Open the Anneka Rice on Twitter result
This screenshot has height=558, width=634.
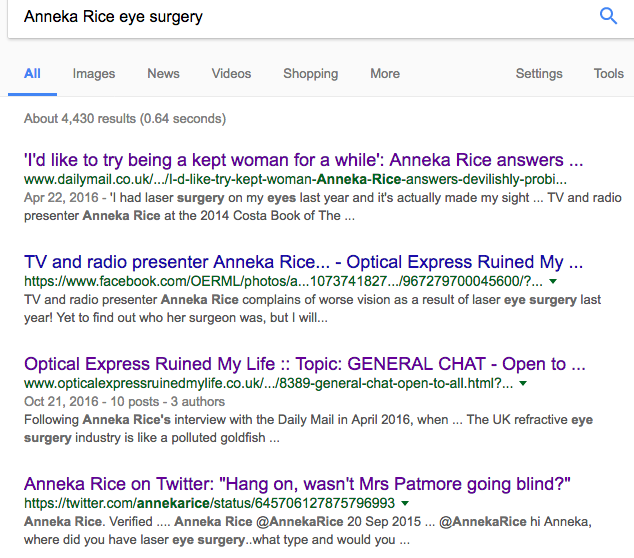coord(297,484)
